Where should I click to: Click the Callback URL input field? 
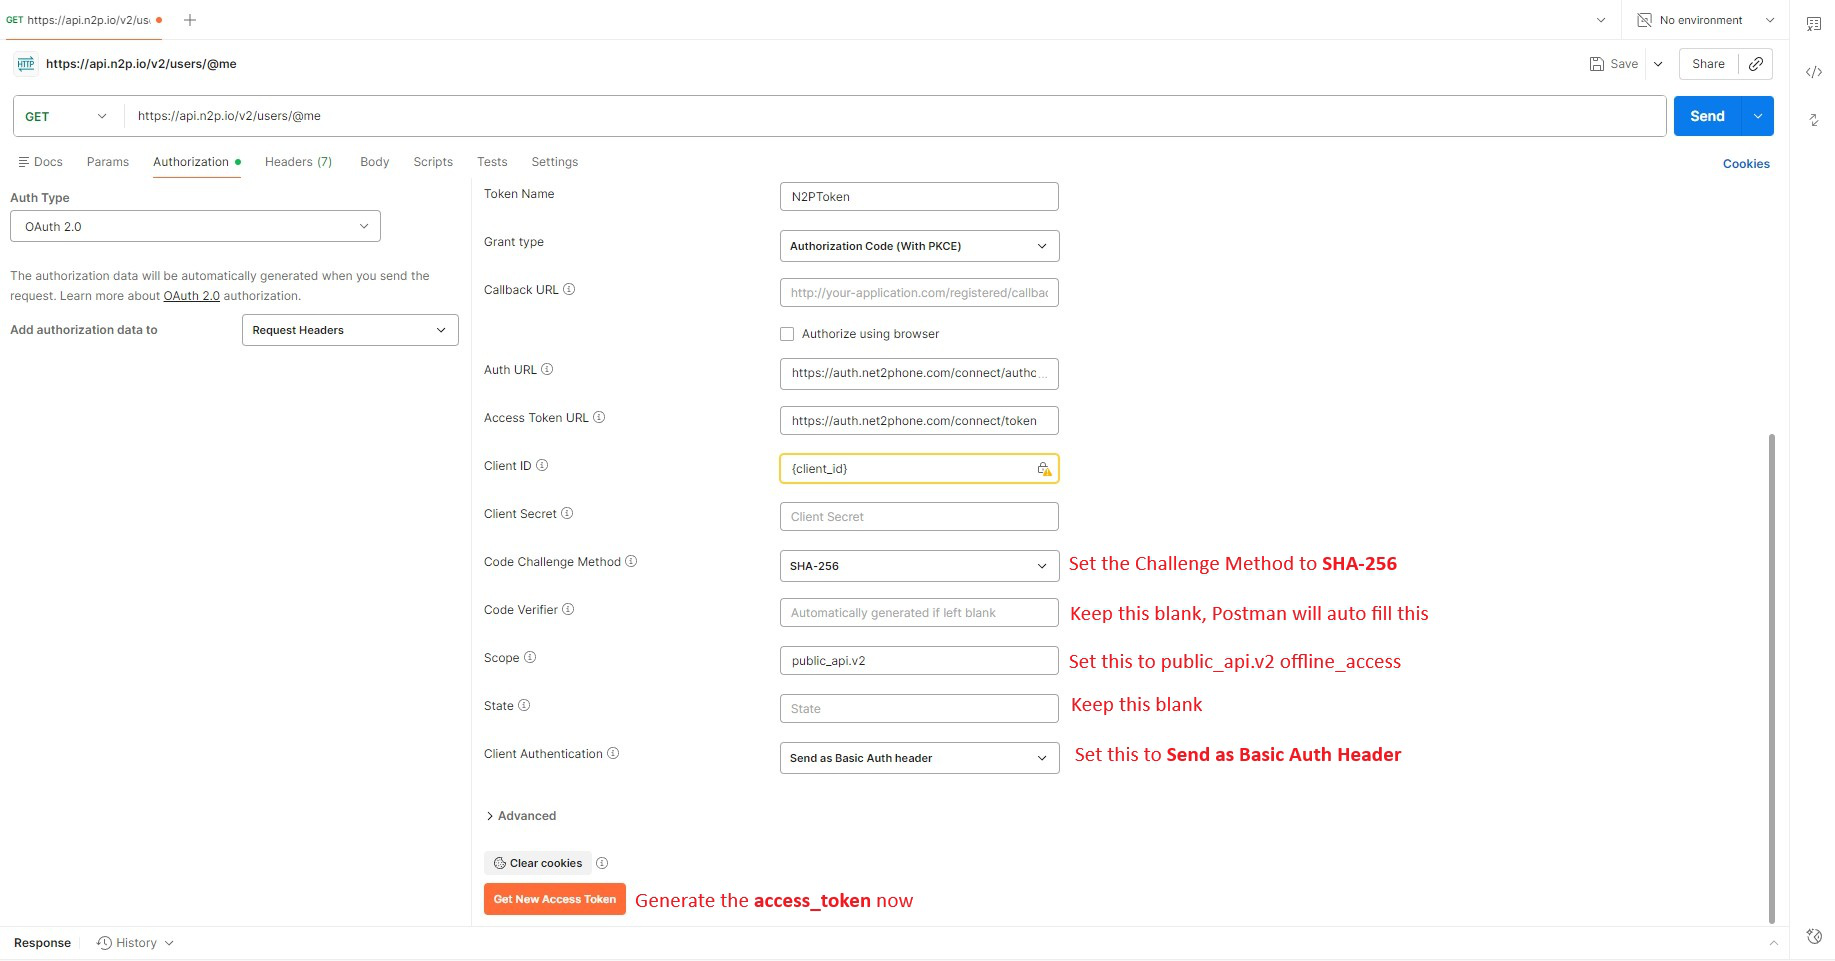click(x=919, y=293)
